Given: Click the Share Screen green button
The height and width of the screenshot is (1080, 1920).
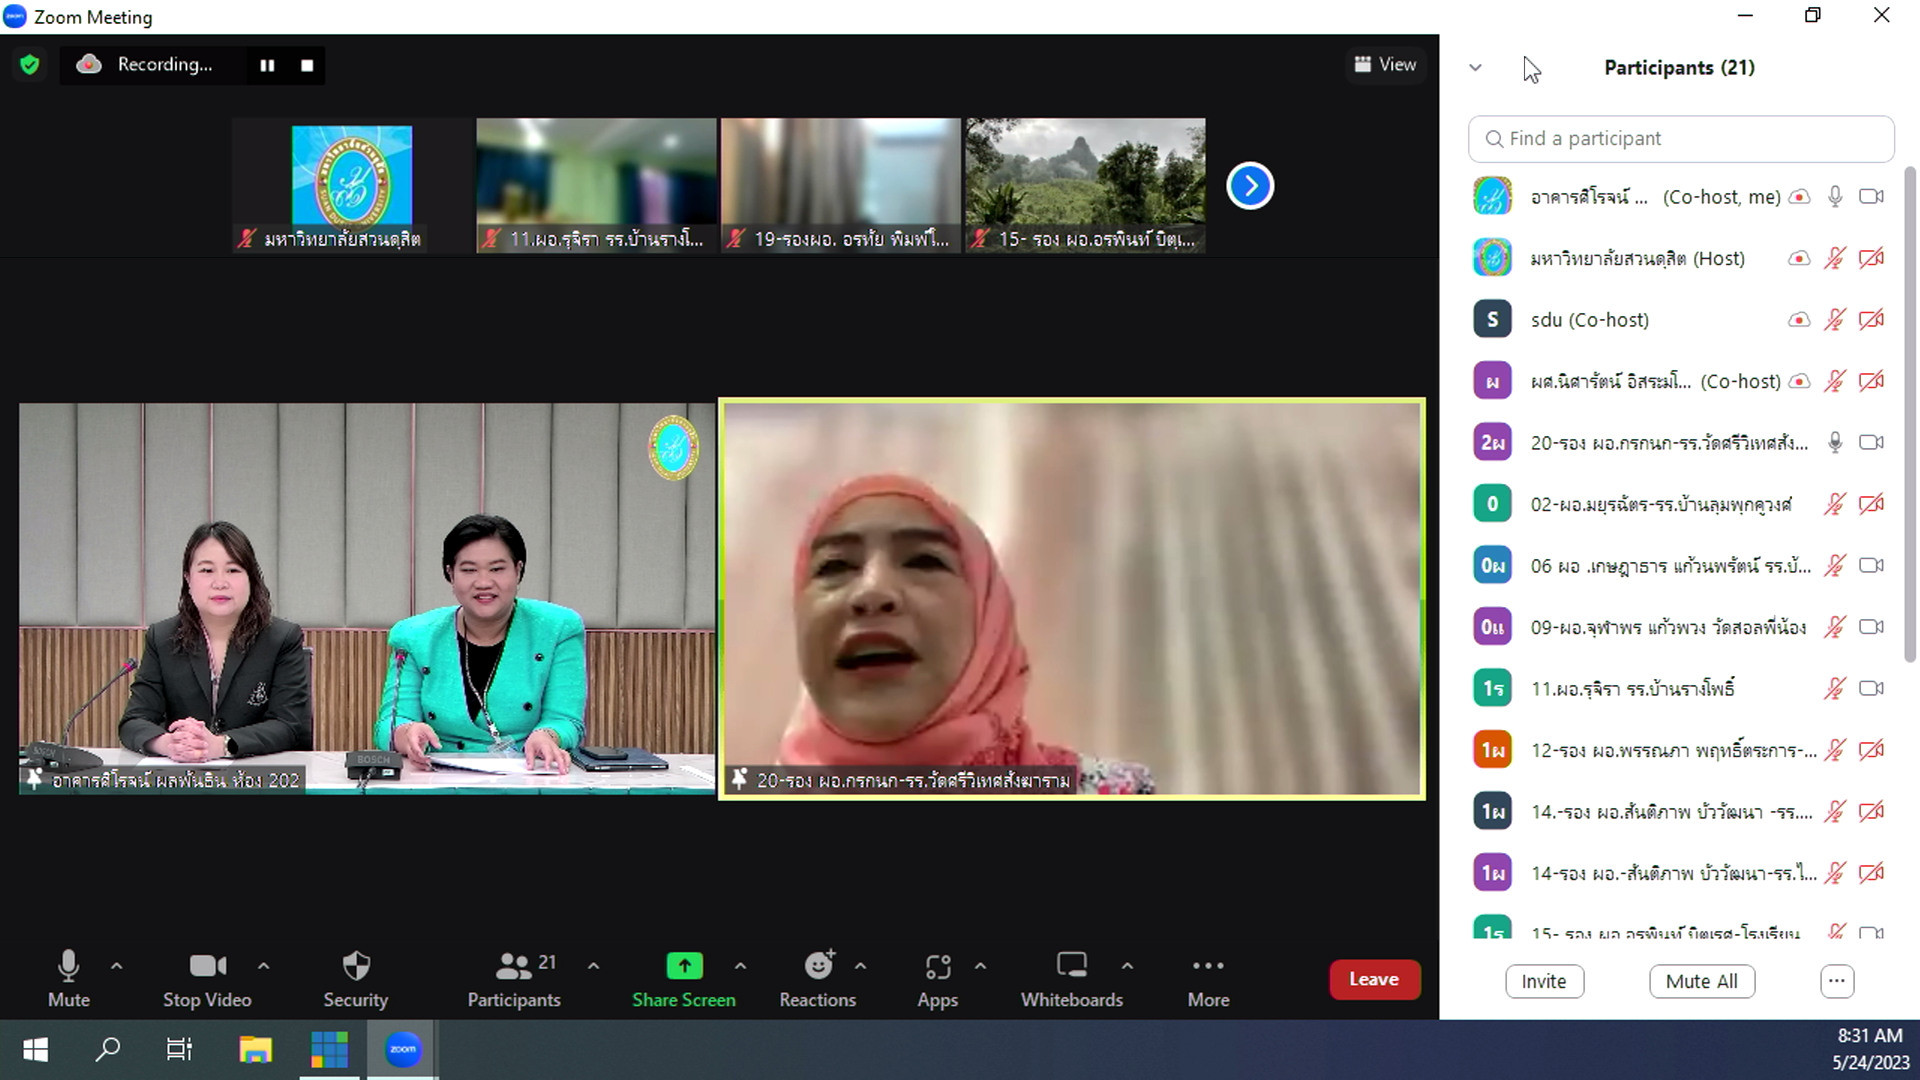Looking at the screenshot, I should coord(684,978).
